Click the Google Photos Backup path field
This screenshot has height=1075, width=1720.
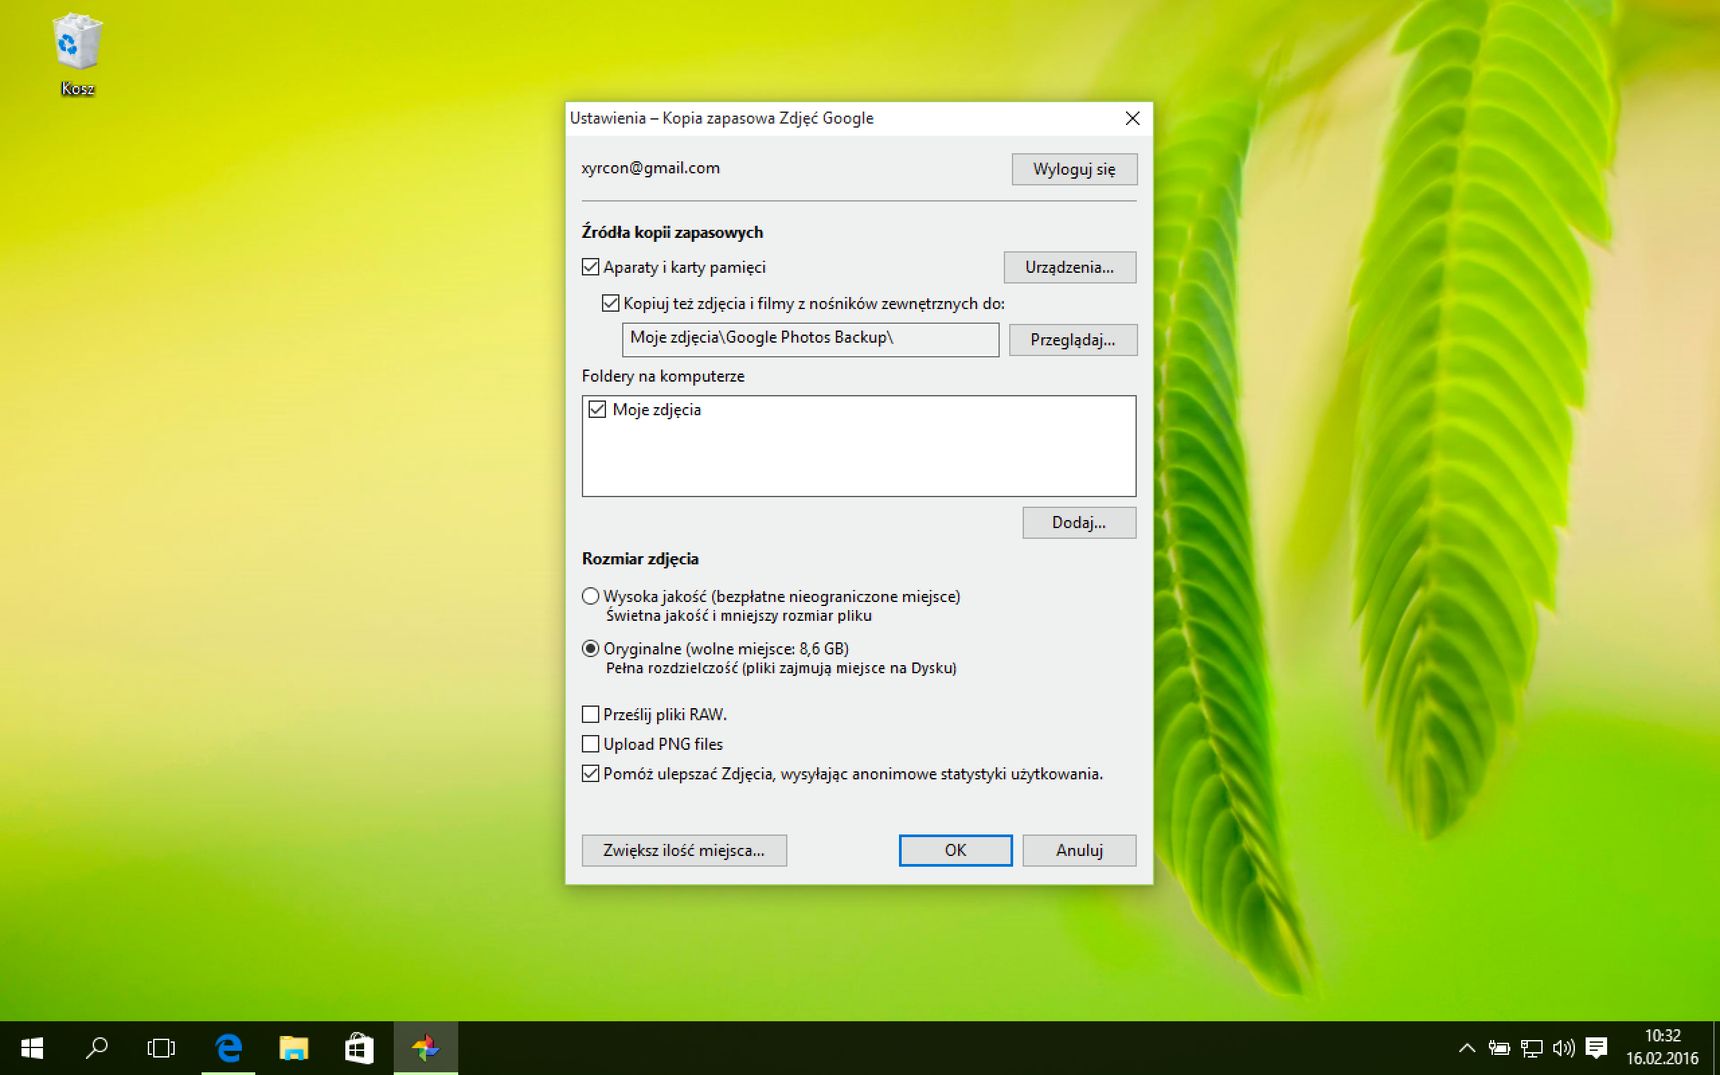pyautogui.click(x=810, y=339)
